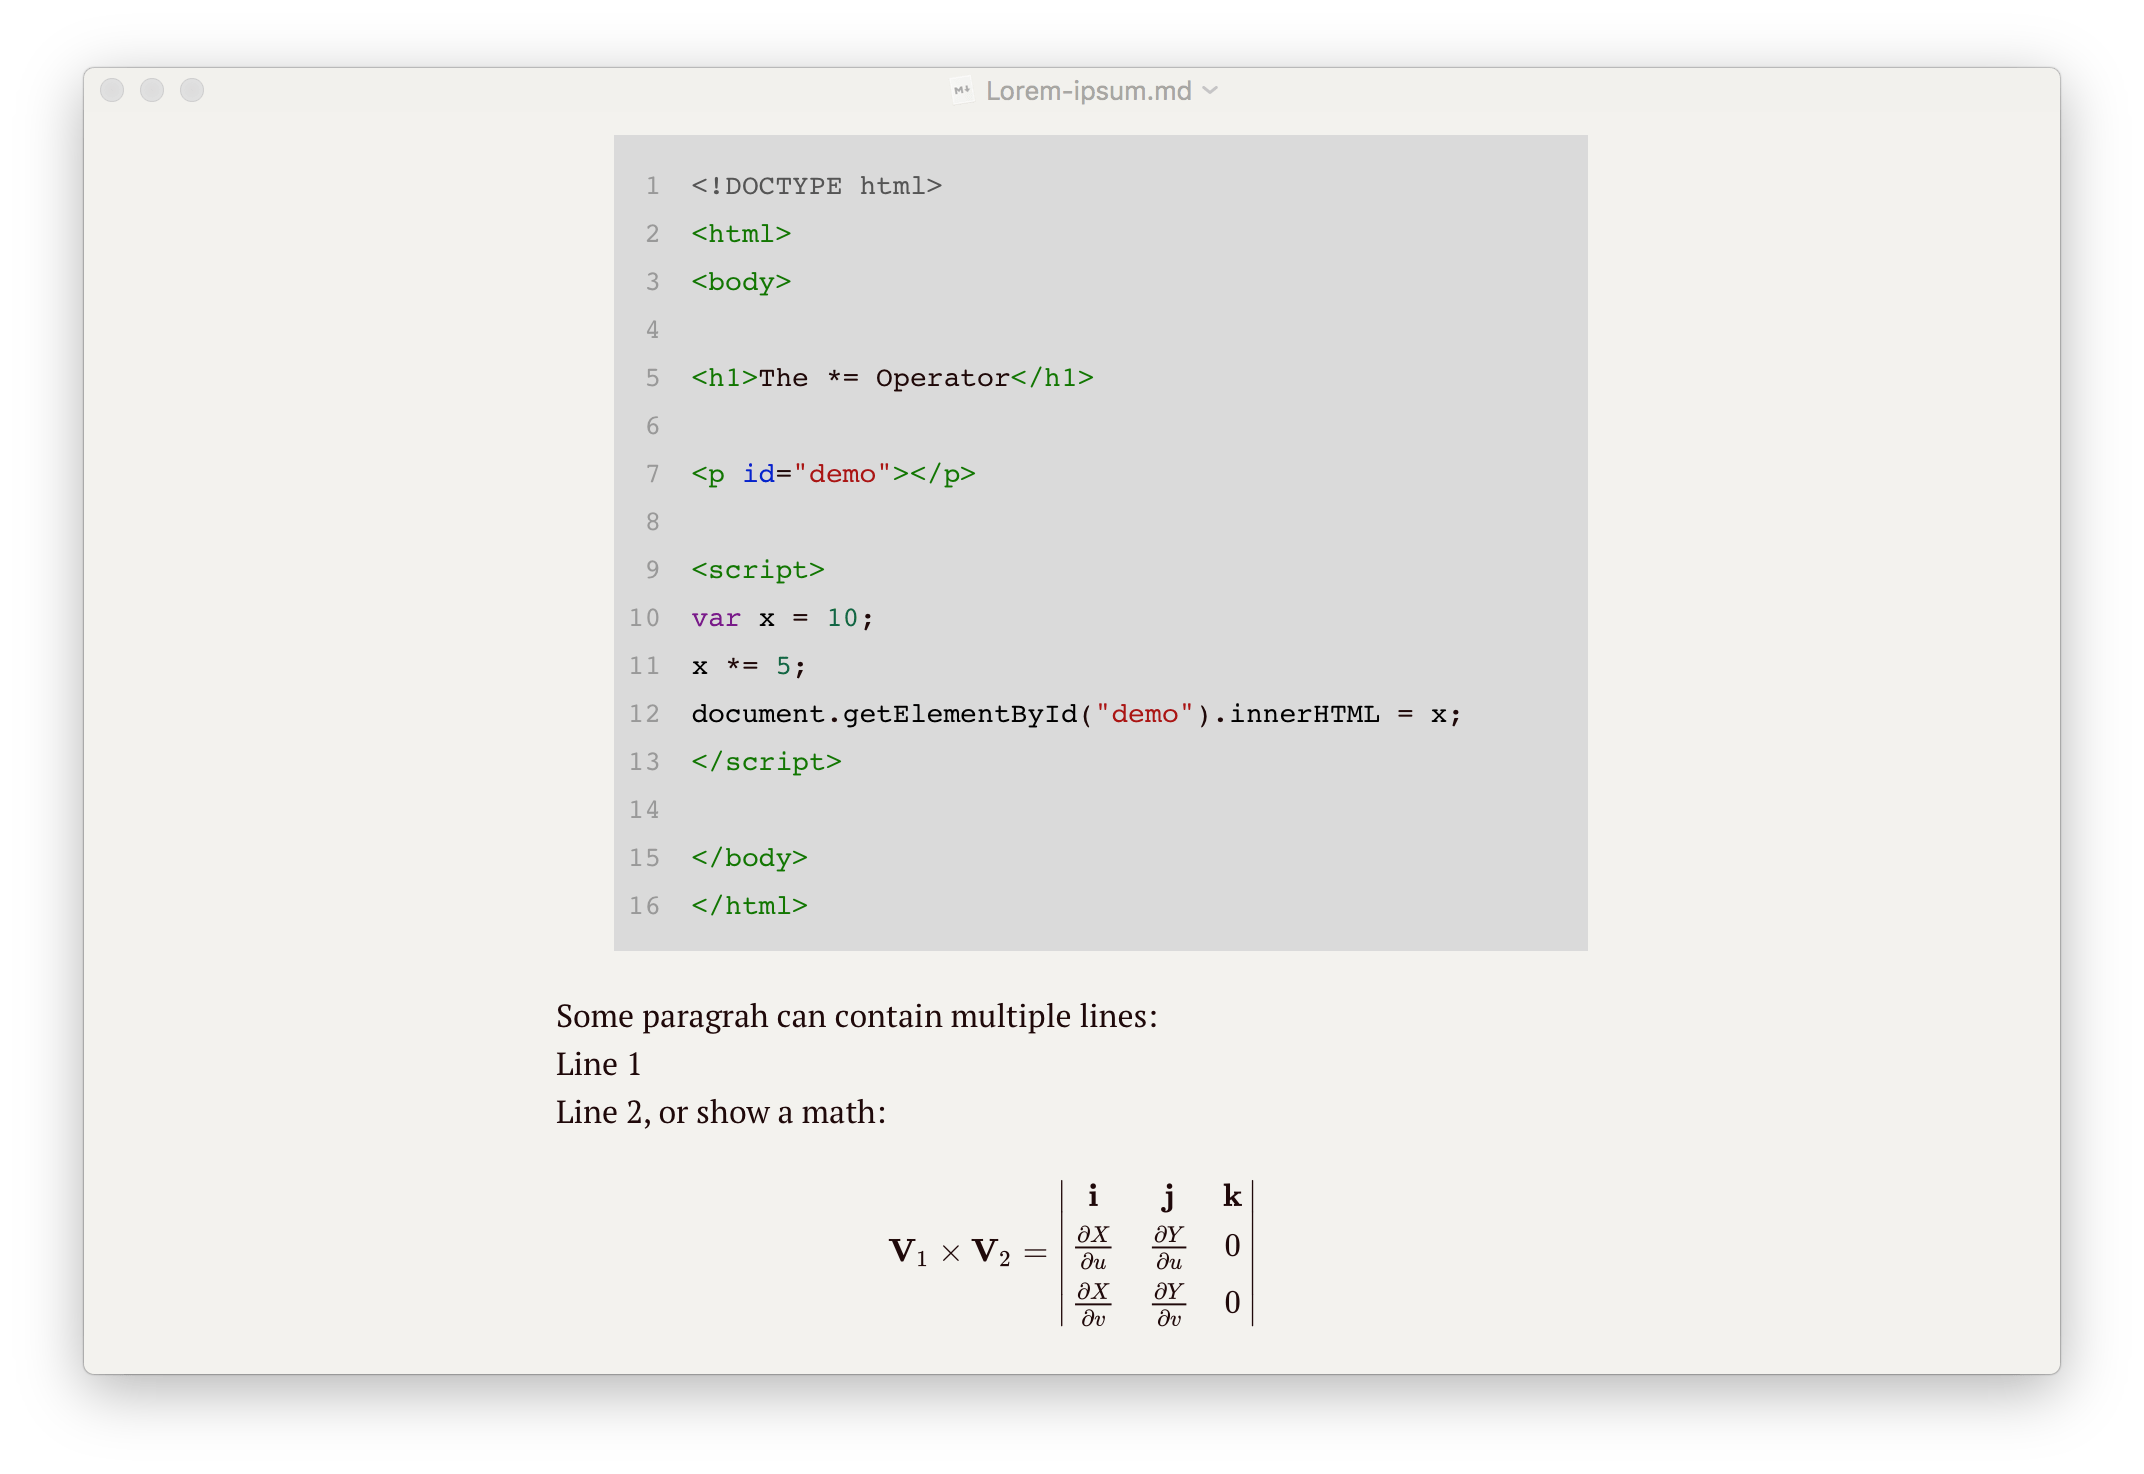Close the window with the leftmost traffic light
This screenshot has width=2144, height=1474.
click(x=112, y=90)
